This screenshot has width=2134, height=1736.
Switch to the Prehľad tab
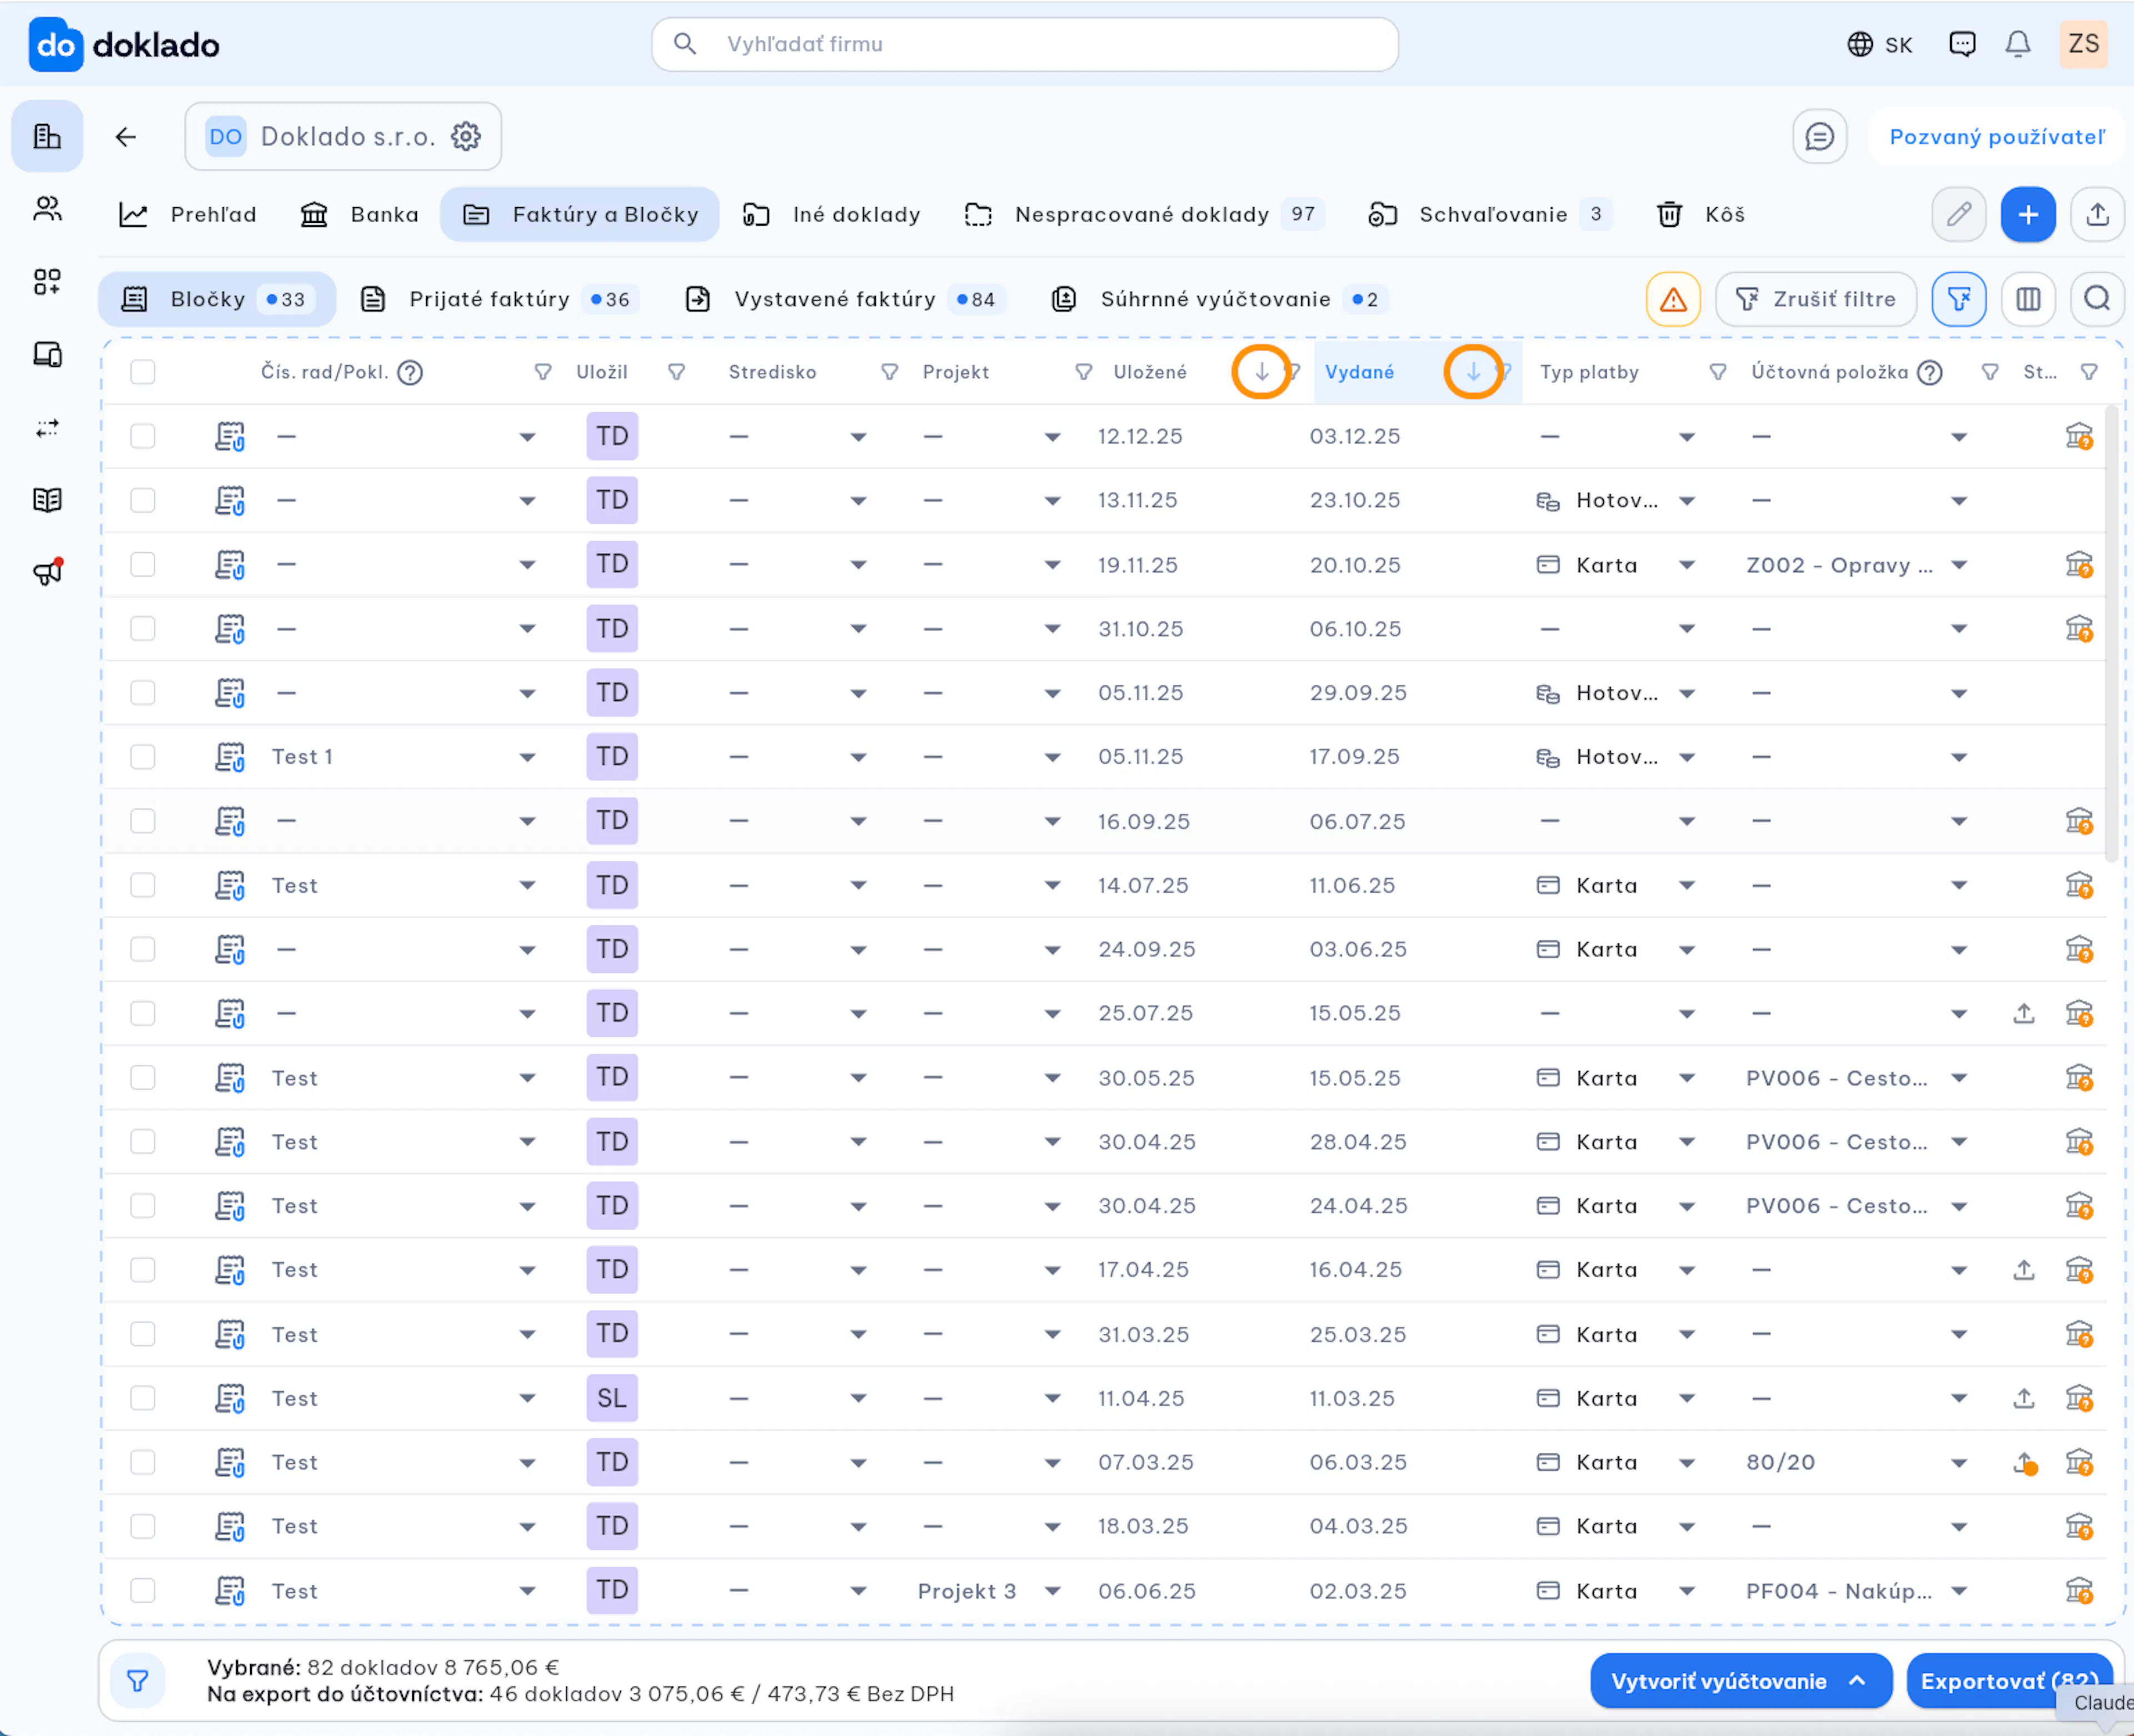click(x=188, y=214)
